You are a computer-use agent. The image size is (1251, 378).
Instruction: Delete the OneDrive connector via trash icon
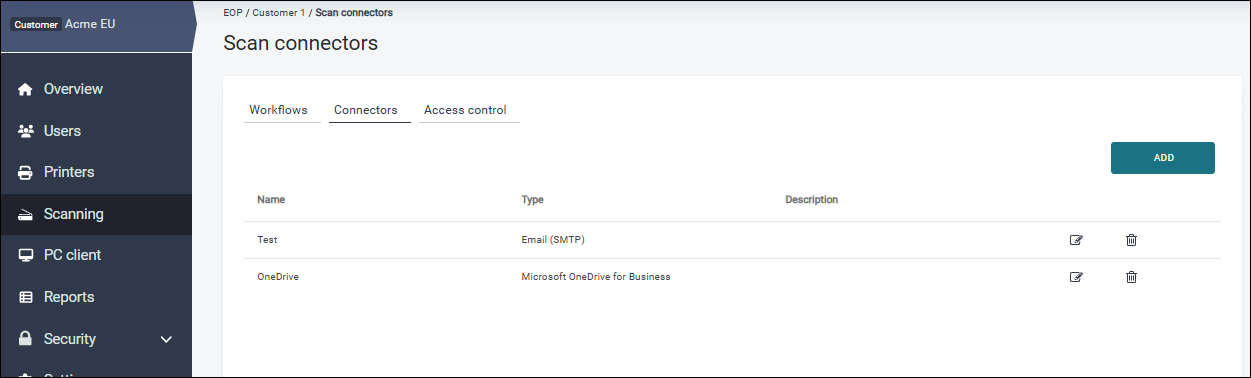tap(1131, 277)
